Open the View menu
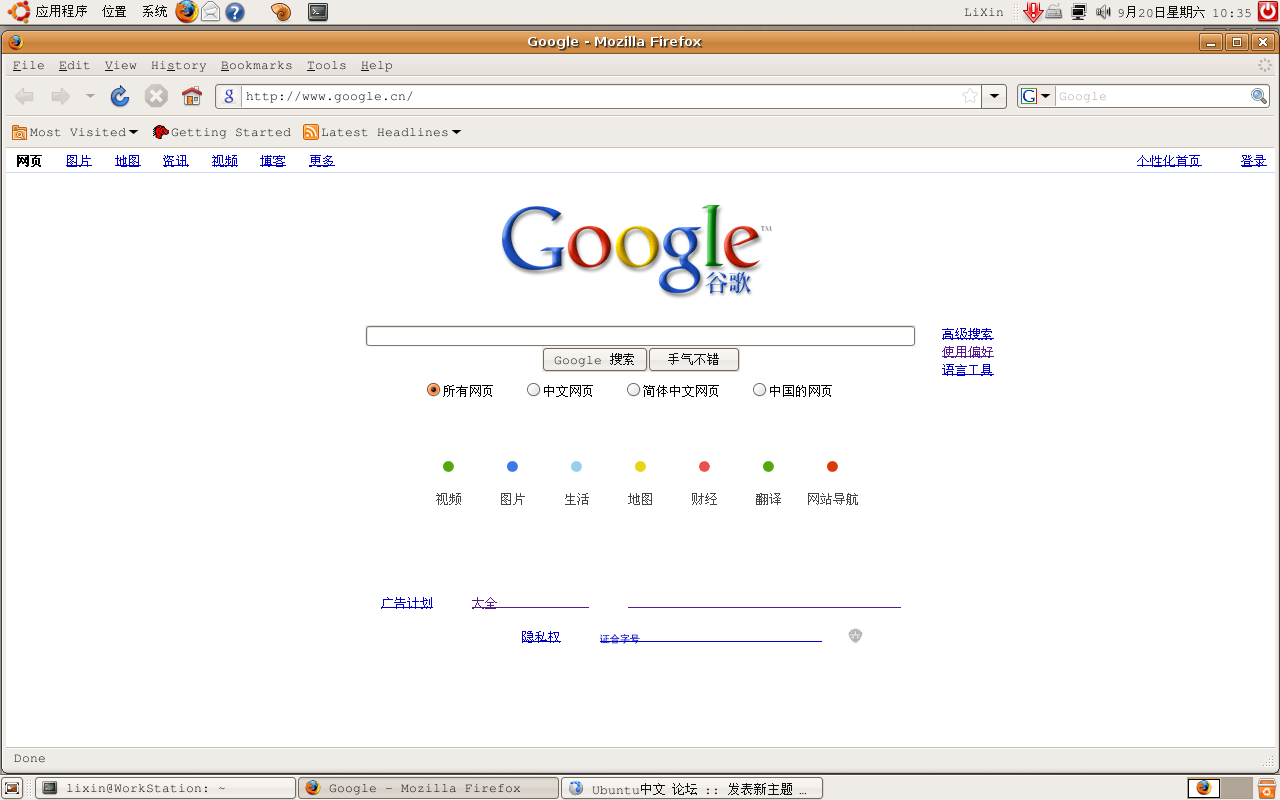 click(120, 65)
